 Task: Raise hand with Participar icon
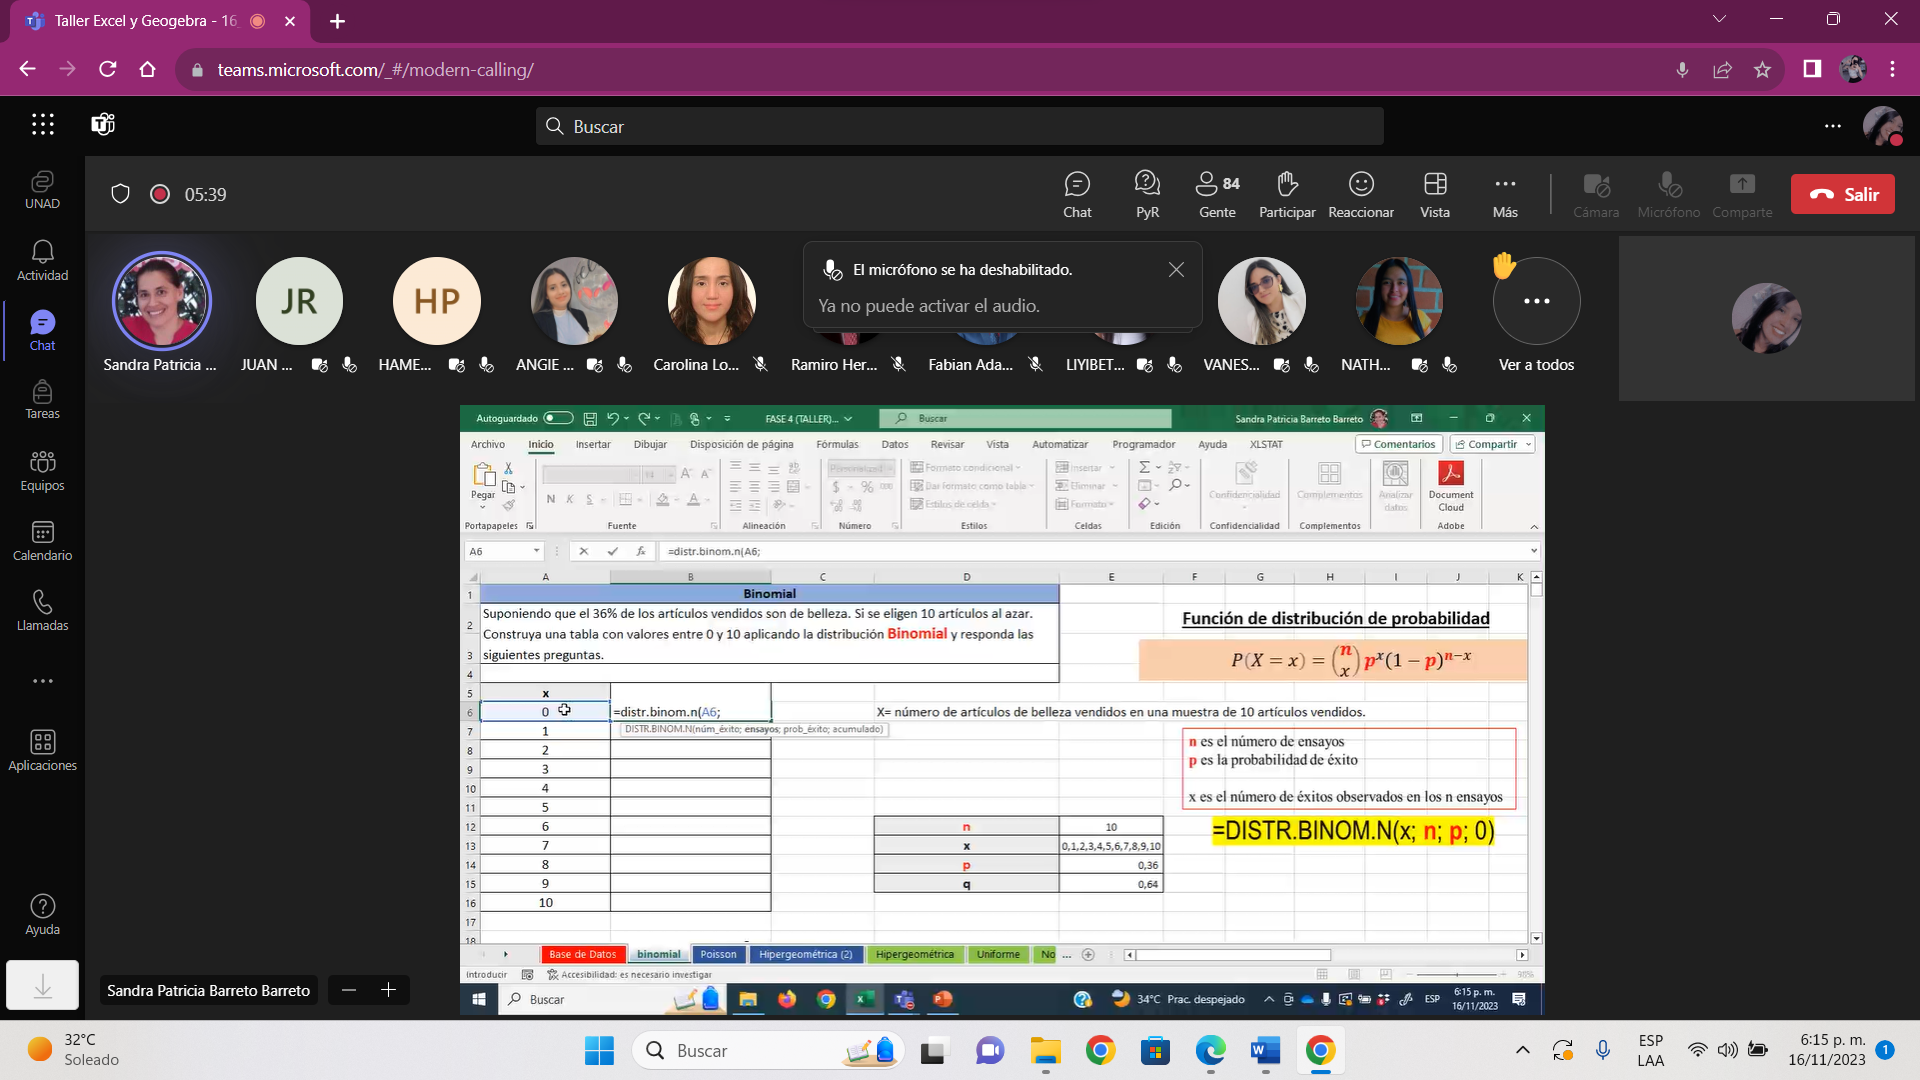(1286, 193)
